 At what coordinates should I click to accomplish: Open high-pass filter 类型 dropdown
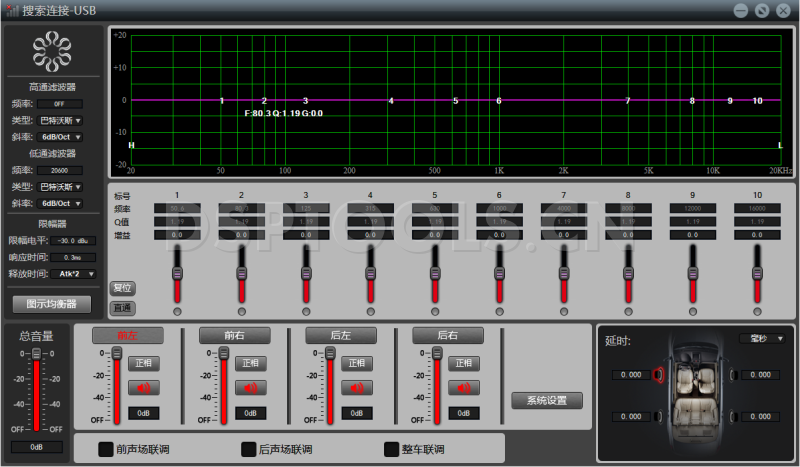point(60,120)
